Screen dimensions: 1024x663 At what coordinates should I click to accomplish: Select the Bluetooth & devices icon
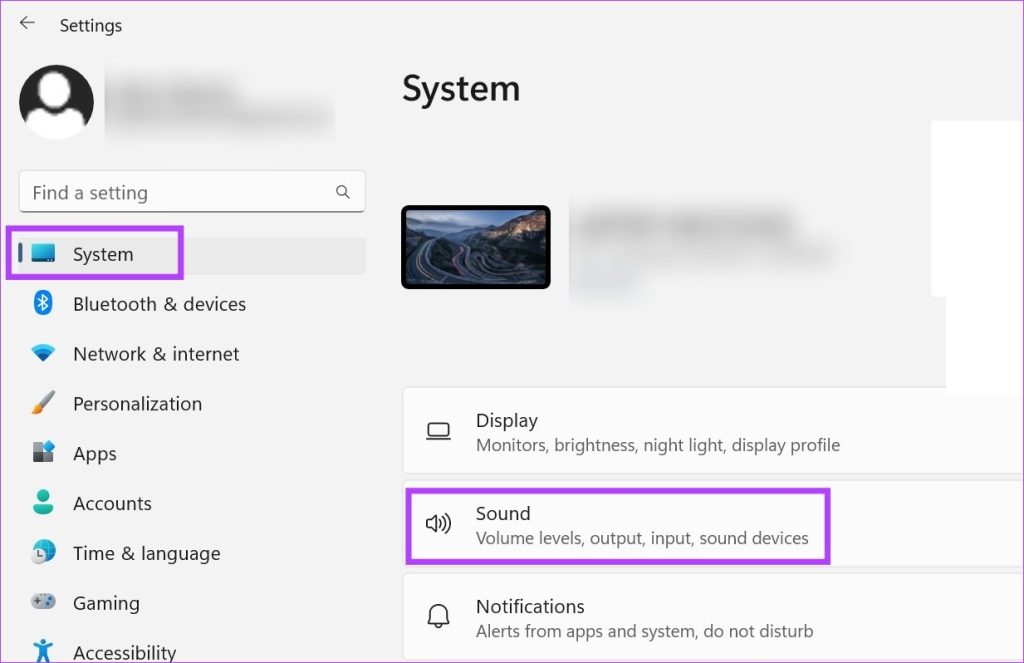pos(44,304)
